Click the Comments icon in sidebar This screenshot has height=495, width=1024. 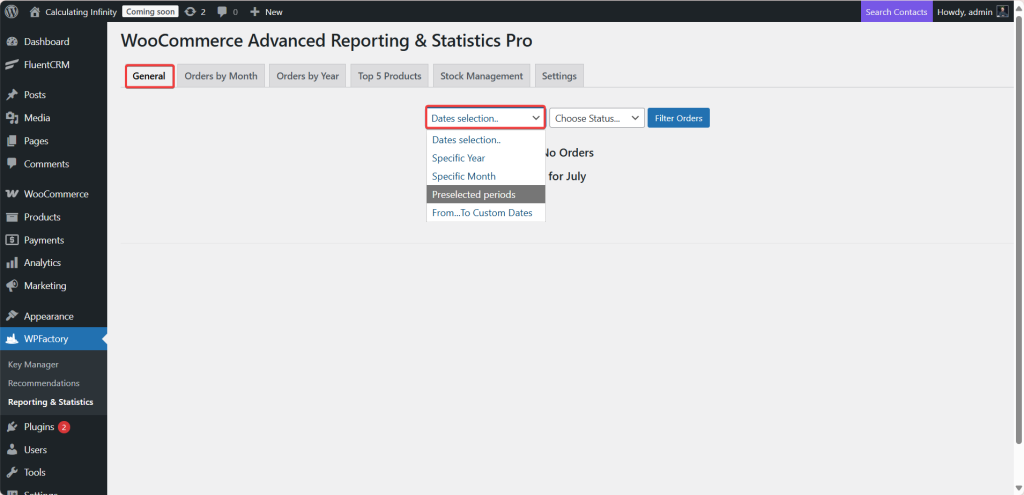click(12, 164)
